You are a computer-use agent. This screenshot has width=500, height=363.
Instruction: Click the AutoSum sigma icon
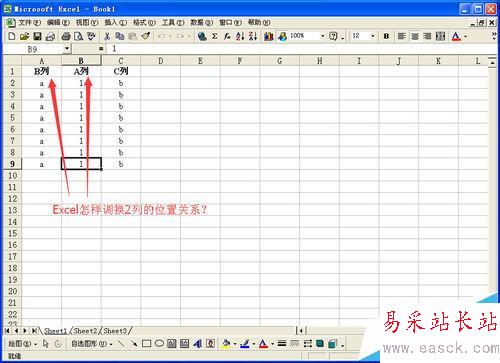click(x=215, y=36)
